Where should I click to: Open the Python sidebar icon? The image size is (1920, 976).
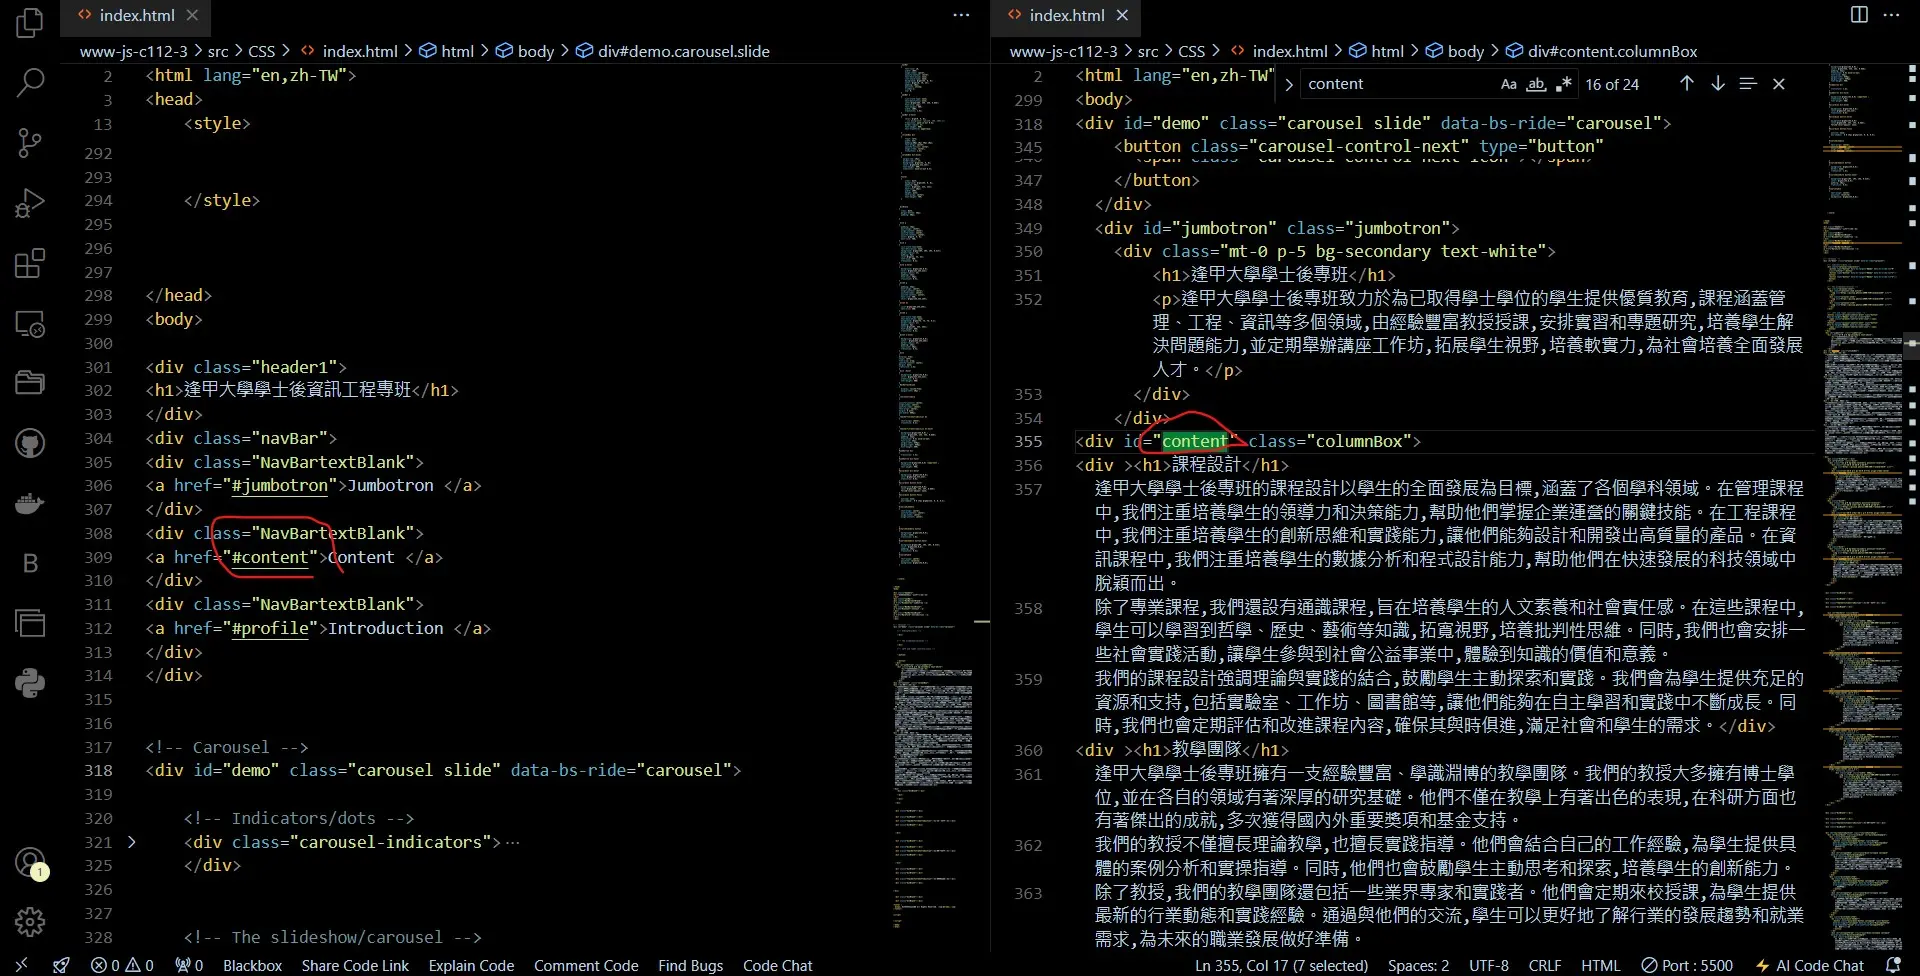tap(30, 683)
